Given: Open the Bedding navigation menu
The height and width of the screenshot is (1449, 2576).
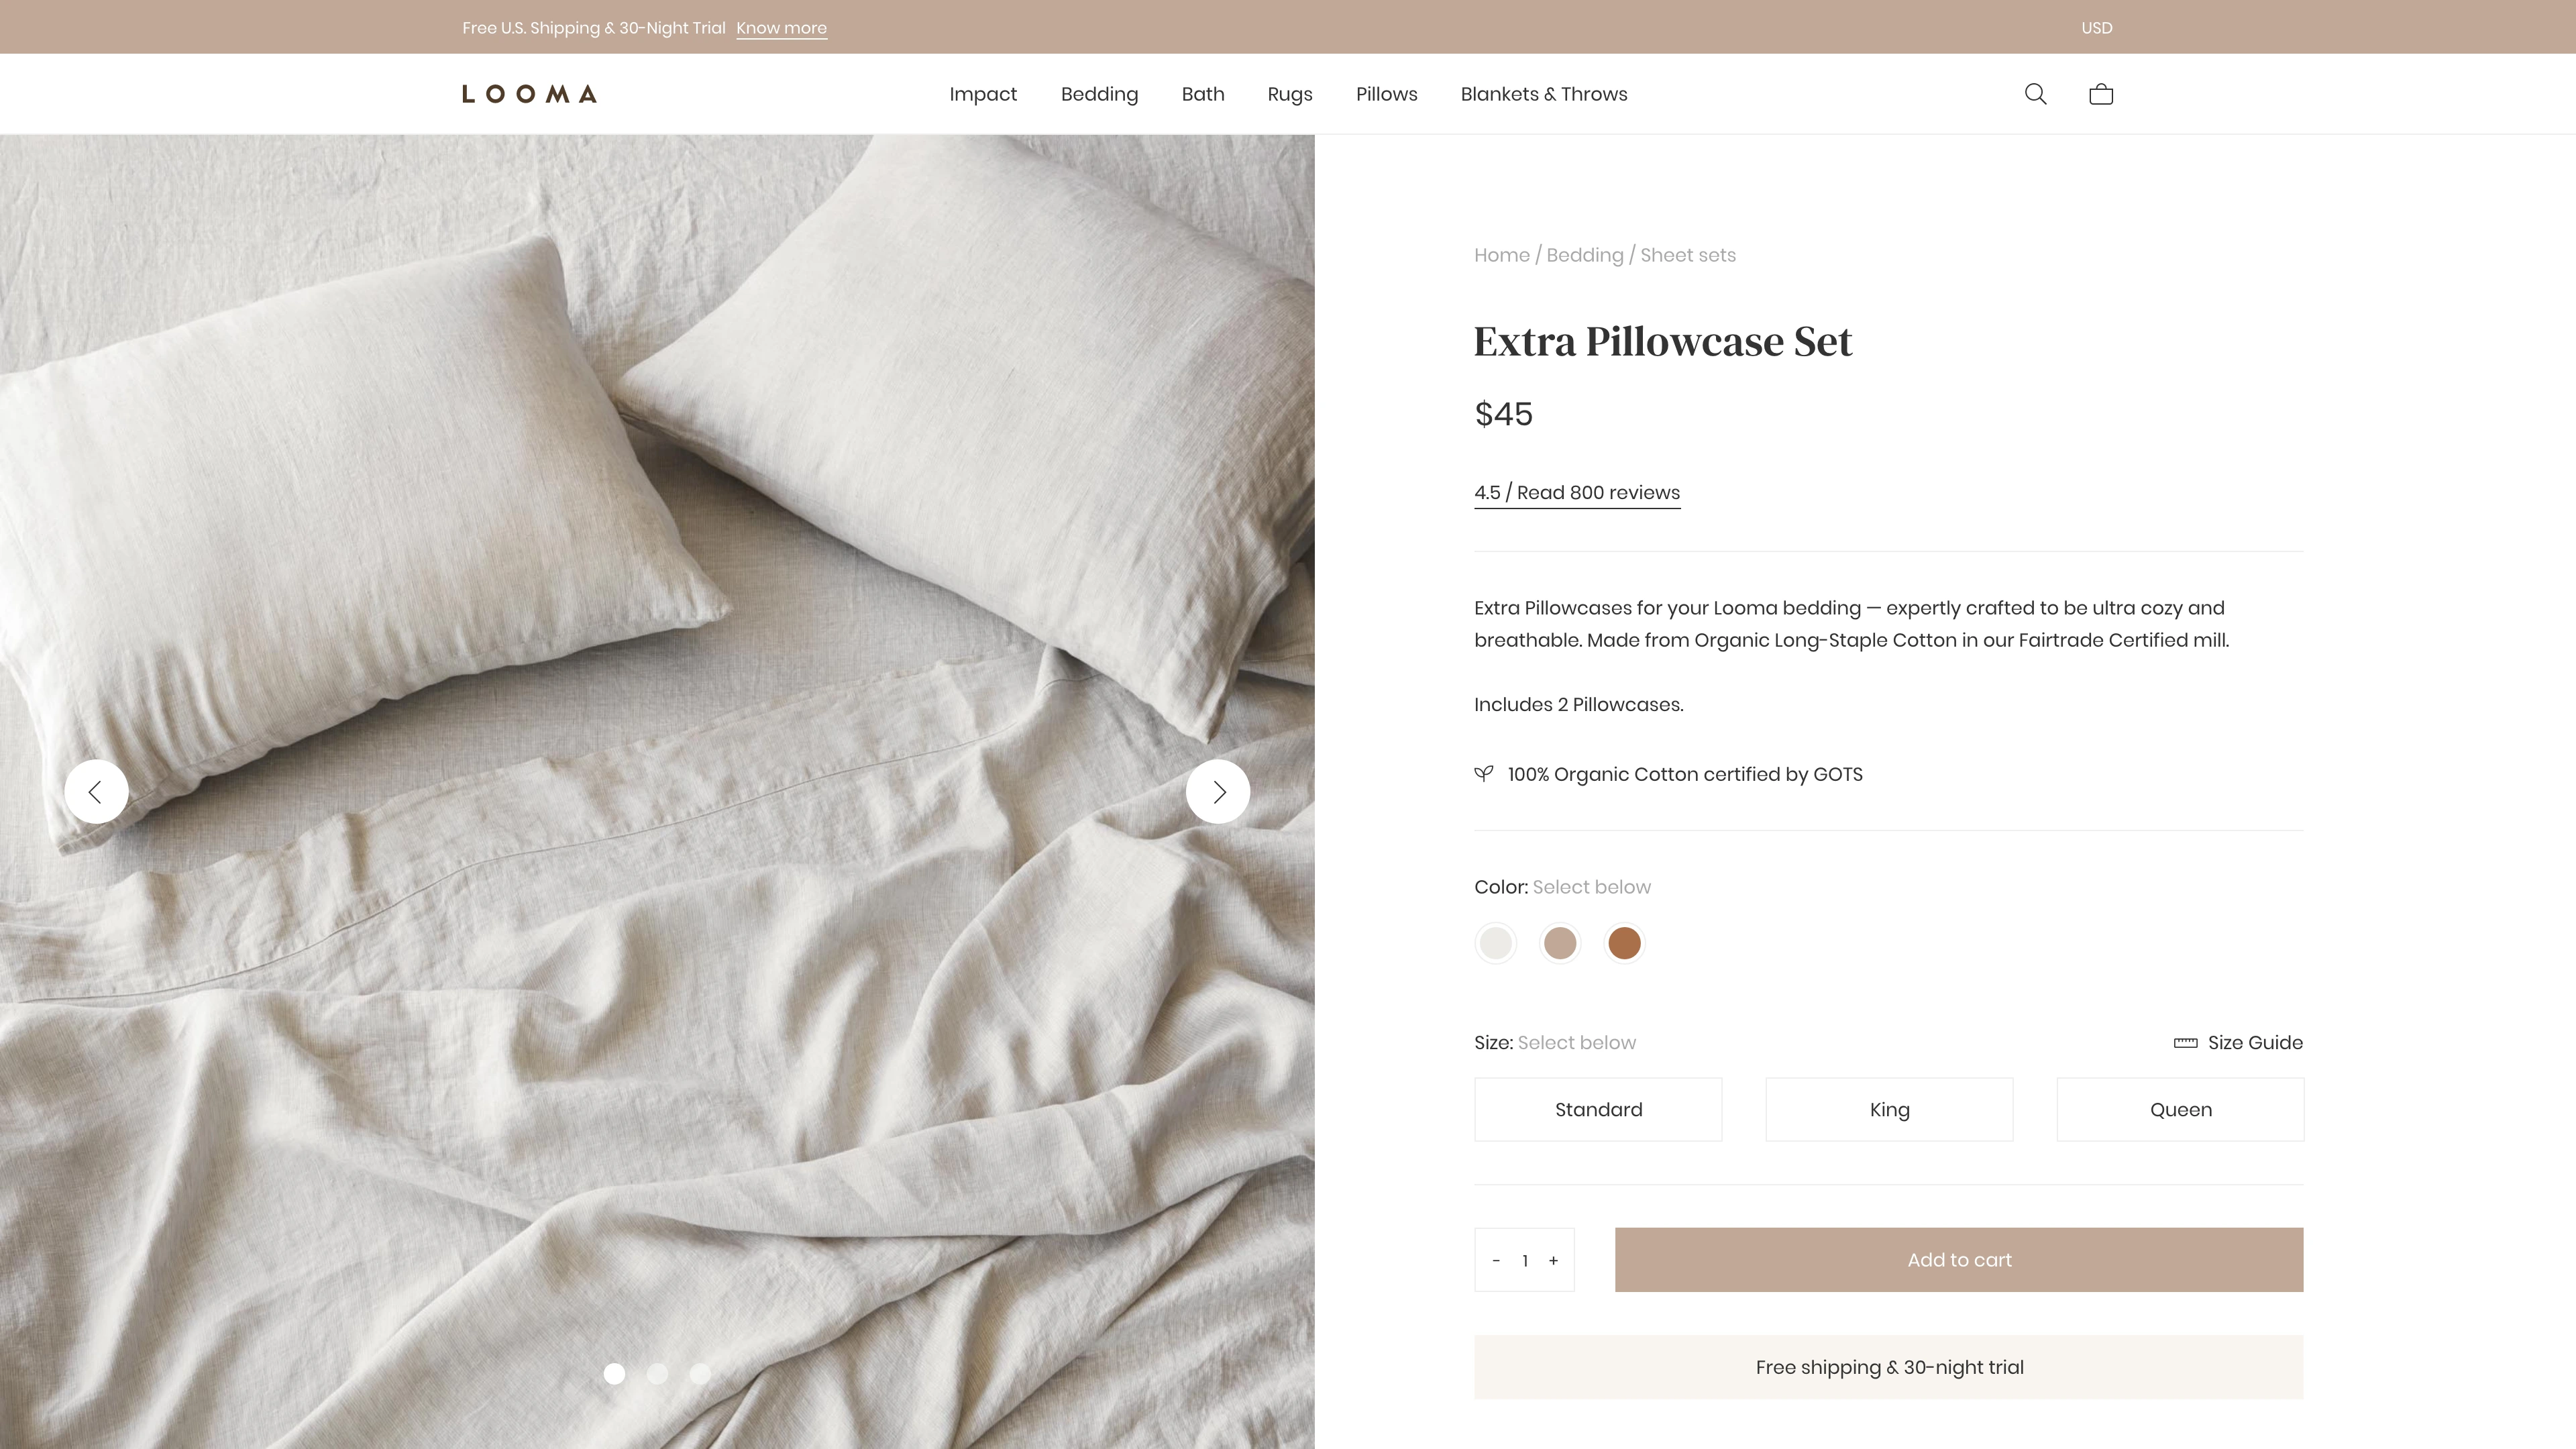Looking at the screenshot, I should pyautogui.click(x=1099, y=94).
